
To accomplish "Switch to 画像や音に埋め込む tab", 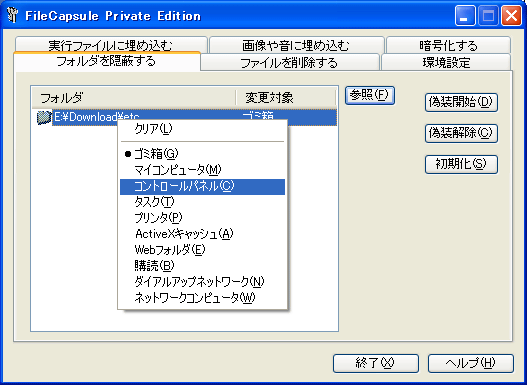I will pos(296,45).
